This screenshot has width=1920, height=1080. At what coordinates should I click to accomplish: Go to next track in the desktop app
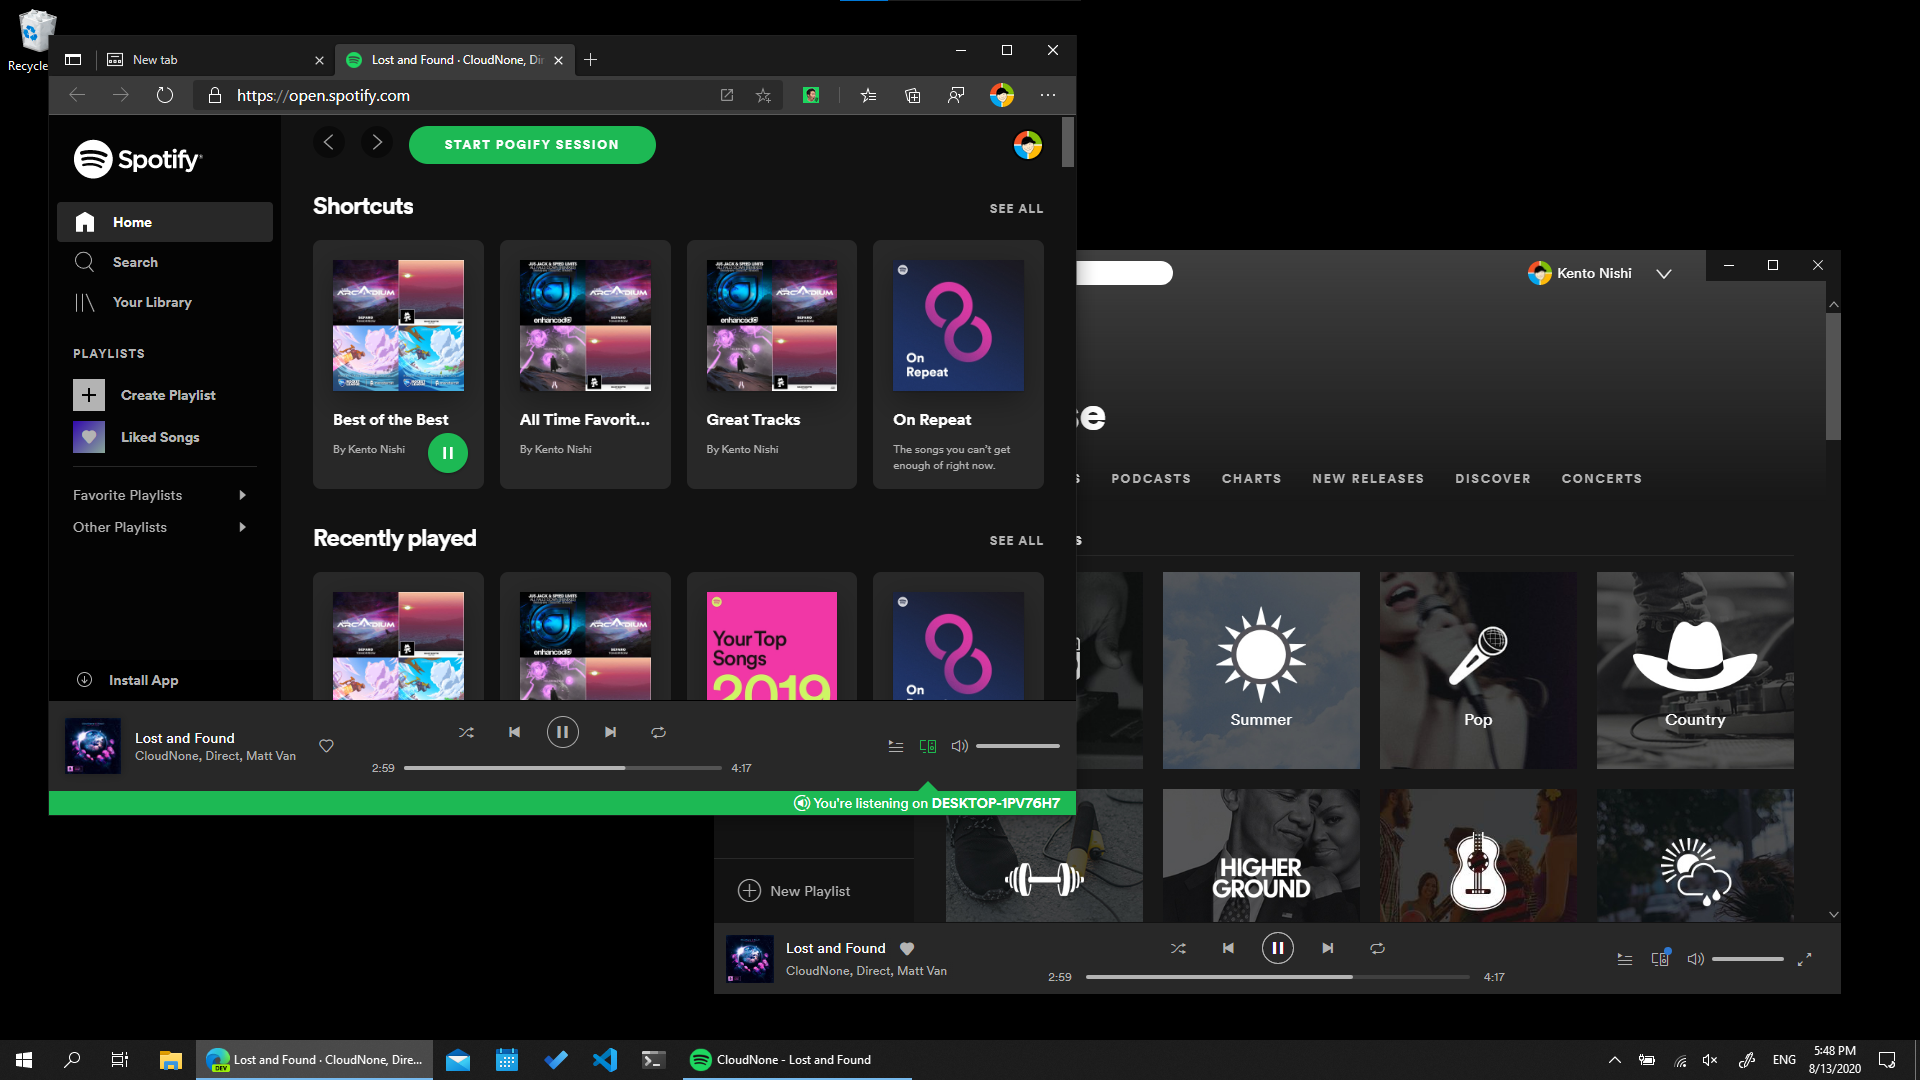[x=1327, y=948]
